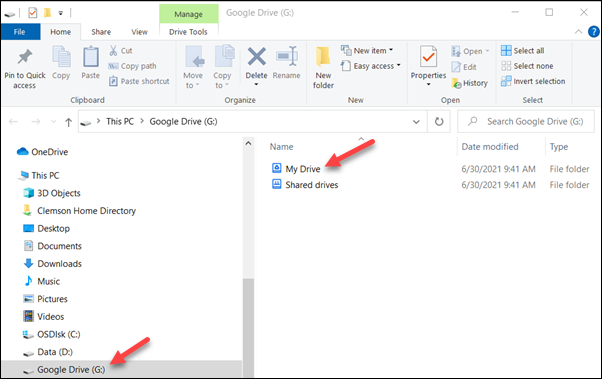The image size is (602, 379).
Task: Open Downloads in navigation pane
Action: [x=53, y=264]
